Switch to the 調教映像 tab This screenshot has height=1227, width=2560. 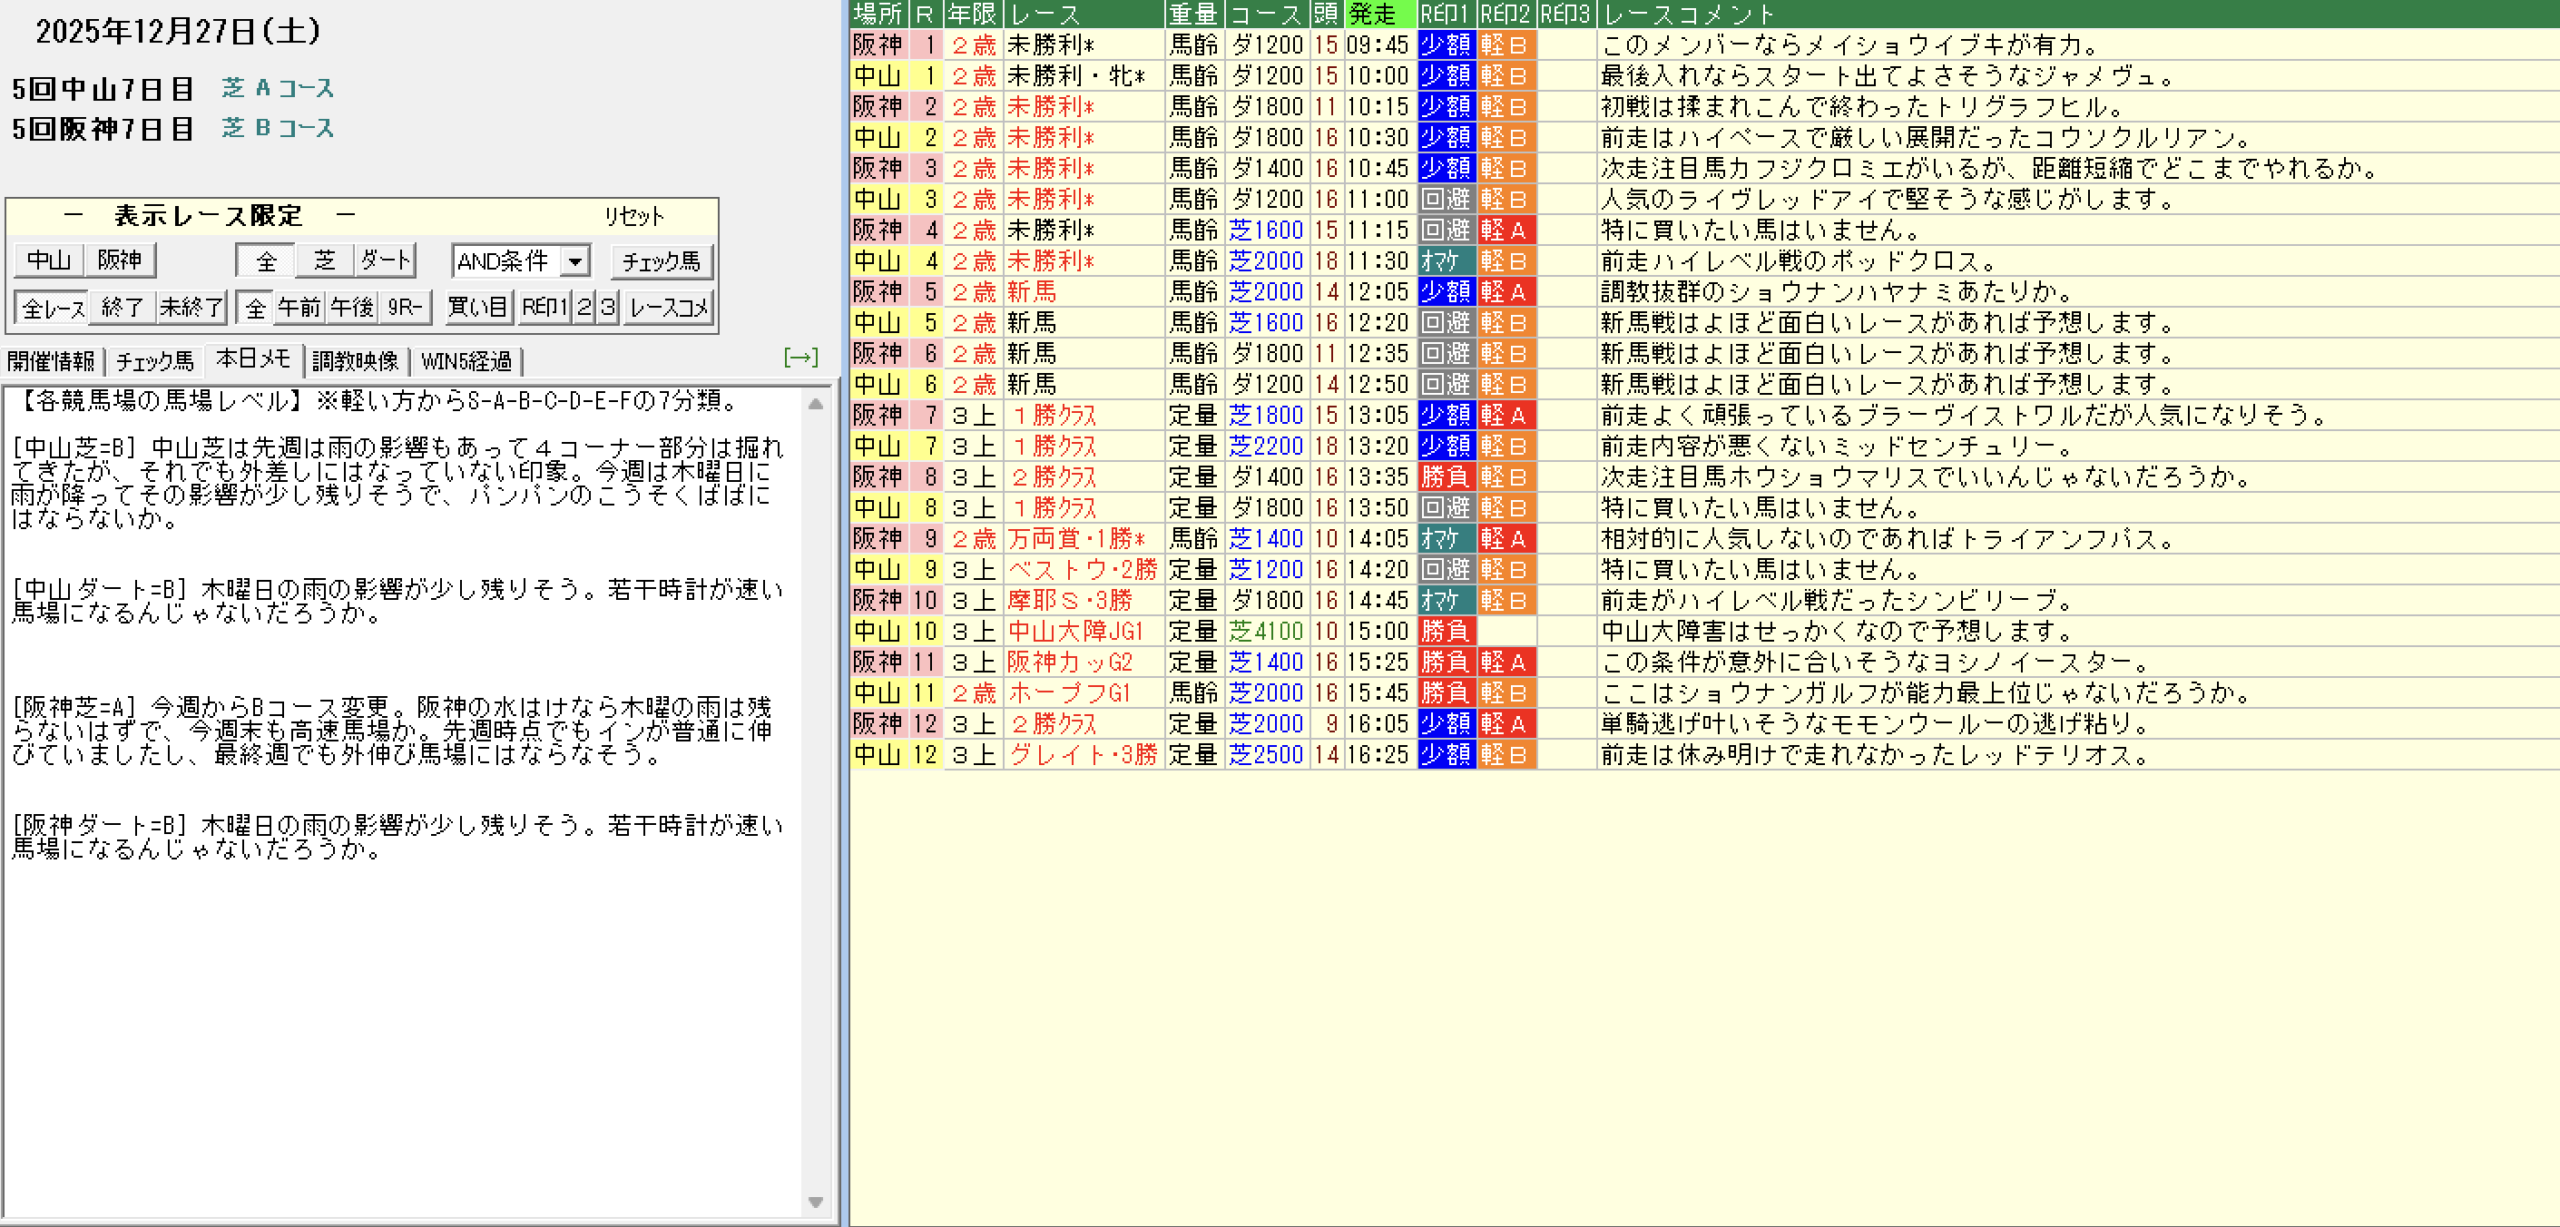[x=355, y=361]
